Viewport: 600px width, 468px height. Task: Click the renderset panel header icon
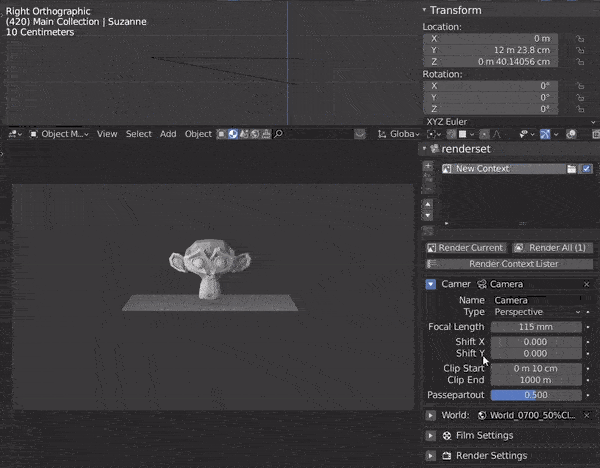click(x=434, y=149)
